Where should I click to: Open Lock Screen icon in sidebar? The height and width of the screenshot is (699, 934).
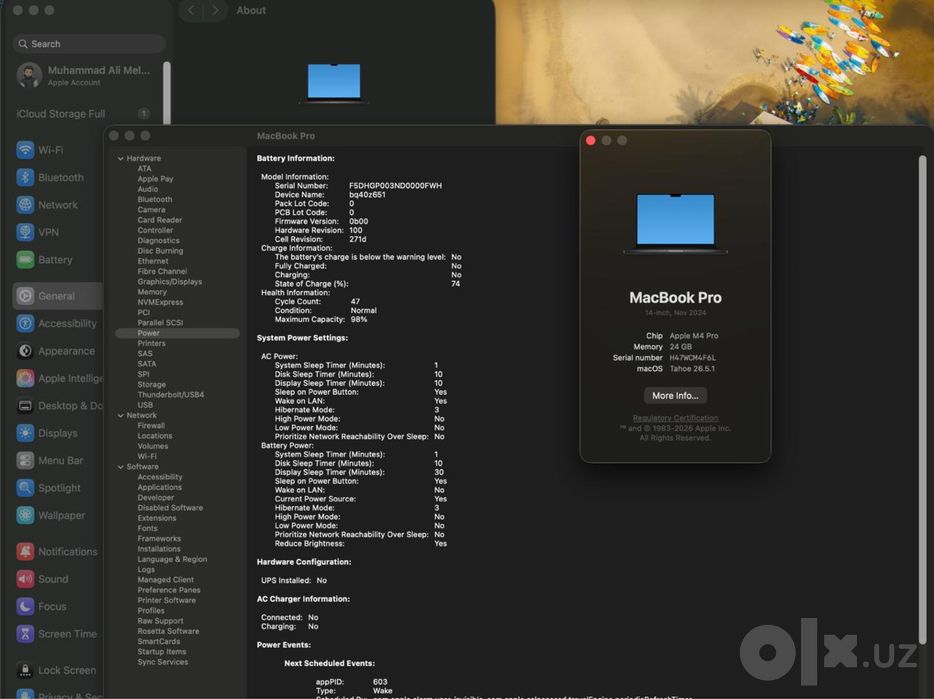25,670
